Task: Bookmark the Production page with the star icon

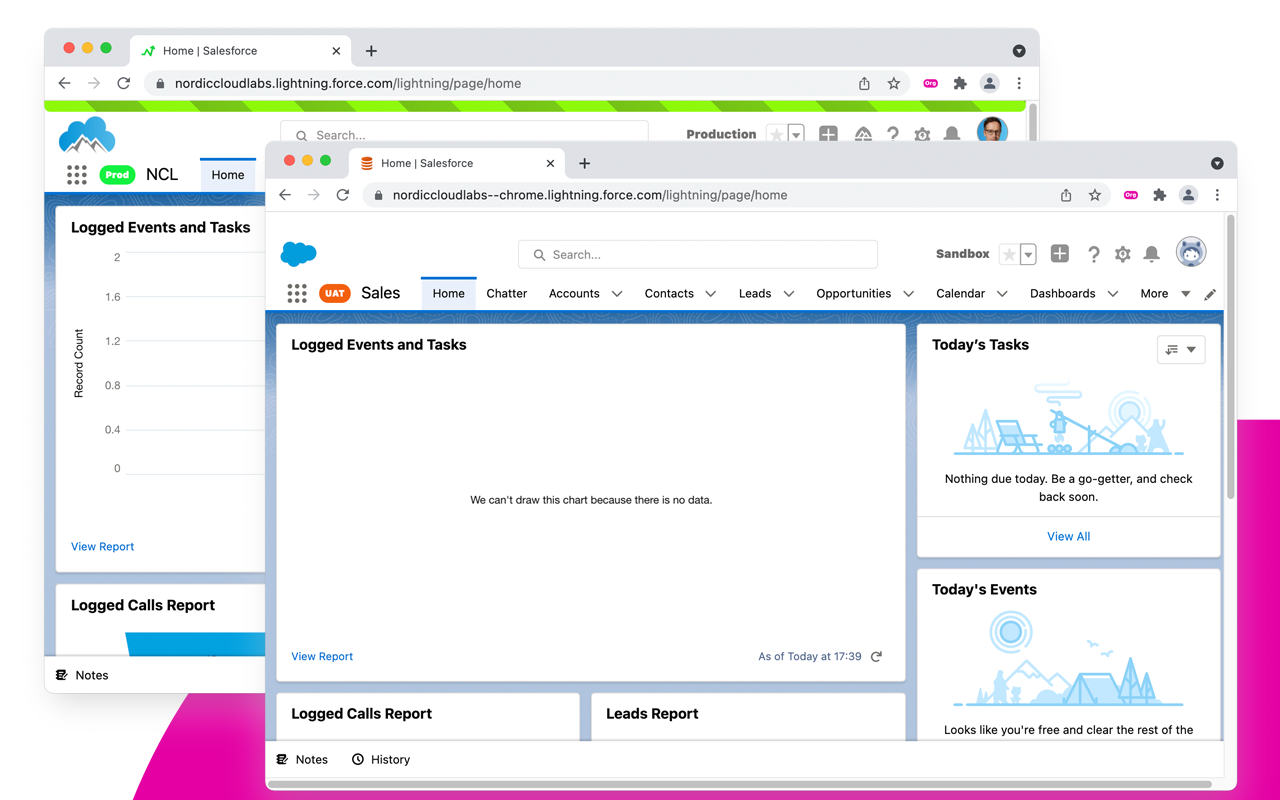Action: pyautogui.click(x=894, y=83)
